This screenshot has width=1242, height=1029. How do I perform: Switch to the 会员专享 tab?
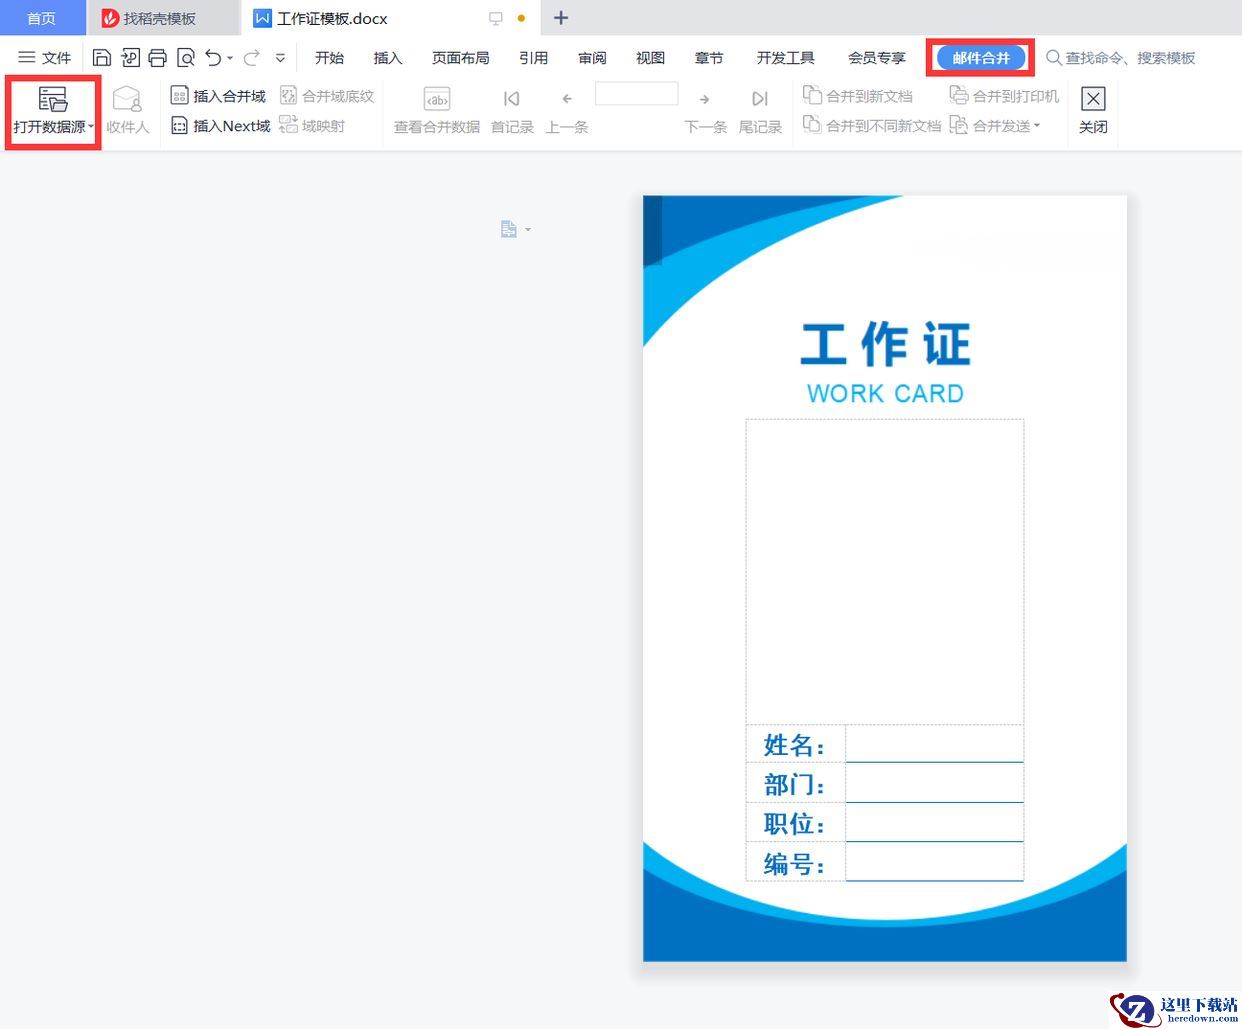877,58
